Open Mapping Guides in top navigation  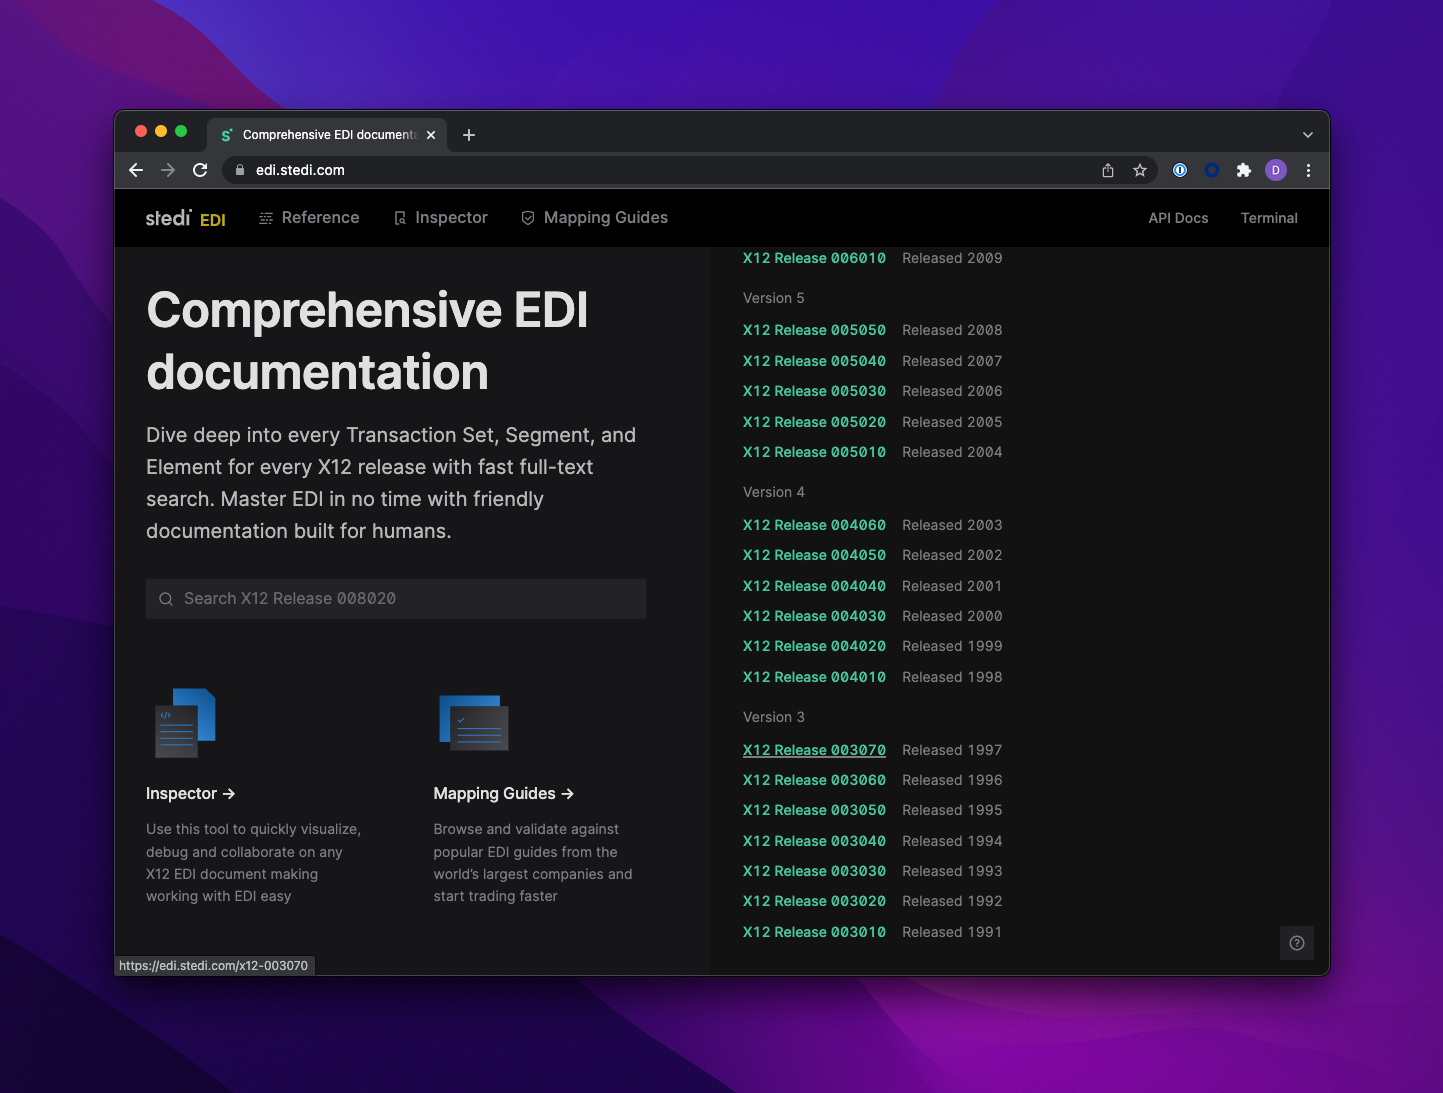[595, 218]
